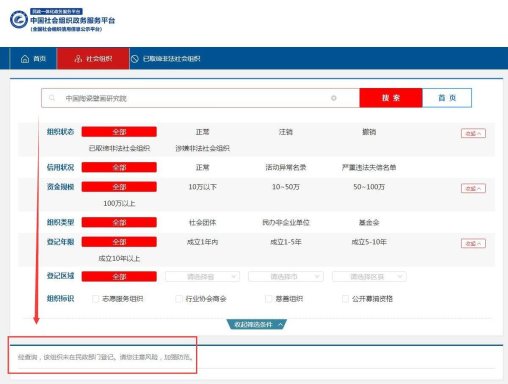Filter by 涉嫌非法社会组织 status
Screen dimensions: 508x384
[202, 148]
